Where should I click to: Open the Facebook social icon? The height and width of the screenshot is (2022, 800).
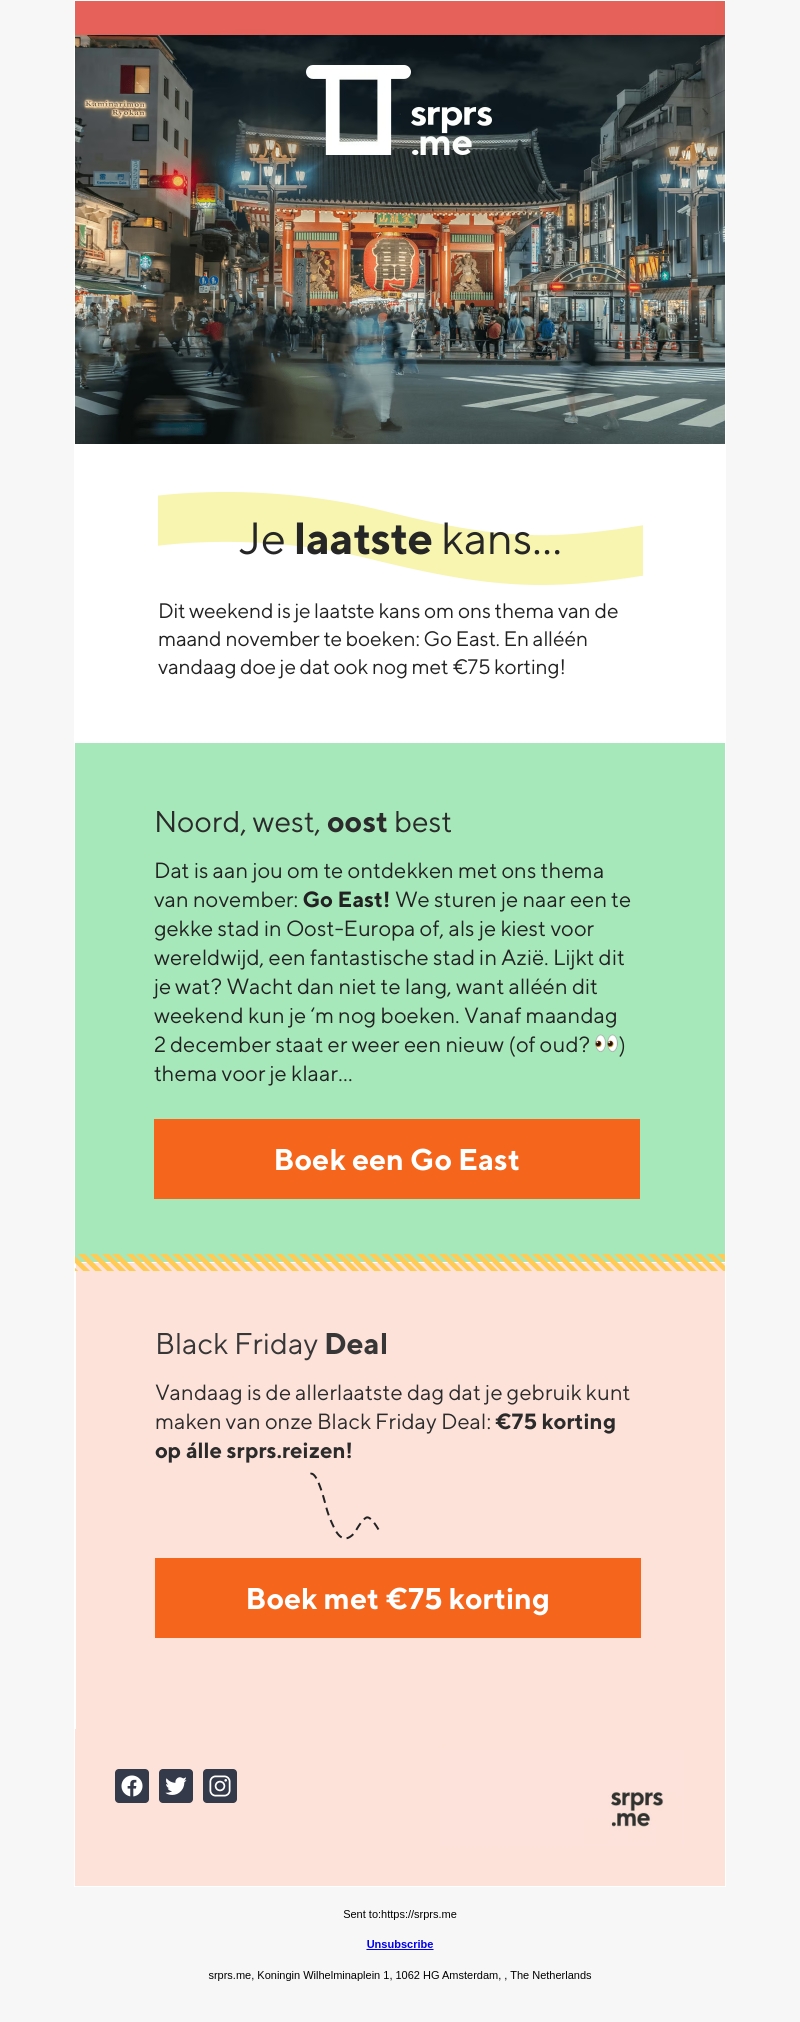click(x=132, y=1786)
